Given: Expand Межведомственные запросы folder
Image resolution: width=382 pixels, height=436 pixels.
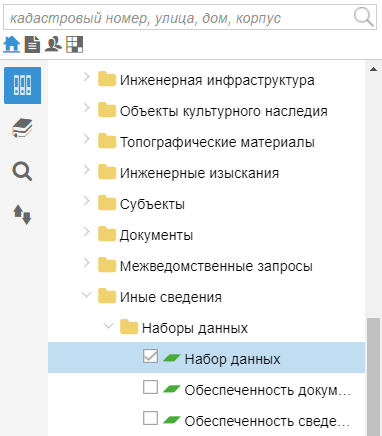Looking at the screenshot, I should pos(86,263).
